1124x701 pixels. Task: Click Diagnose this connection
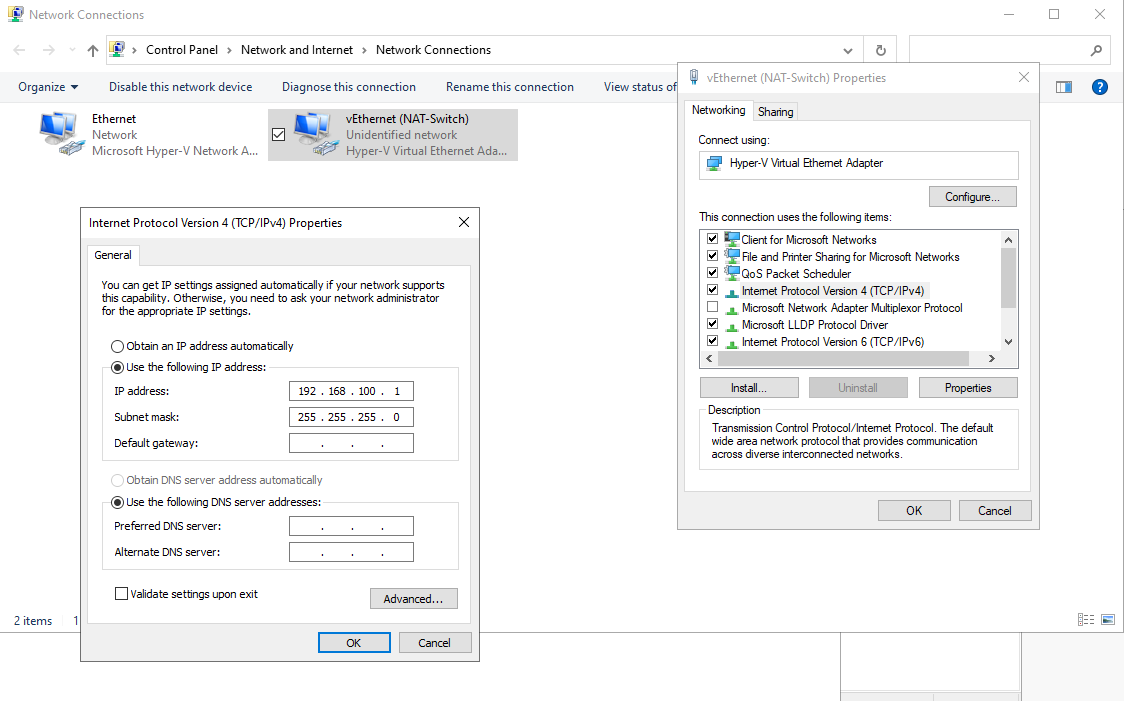[348, 87]
